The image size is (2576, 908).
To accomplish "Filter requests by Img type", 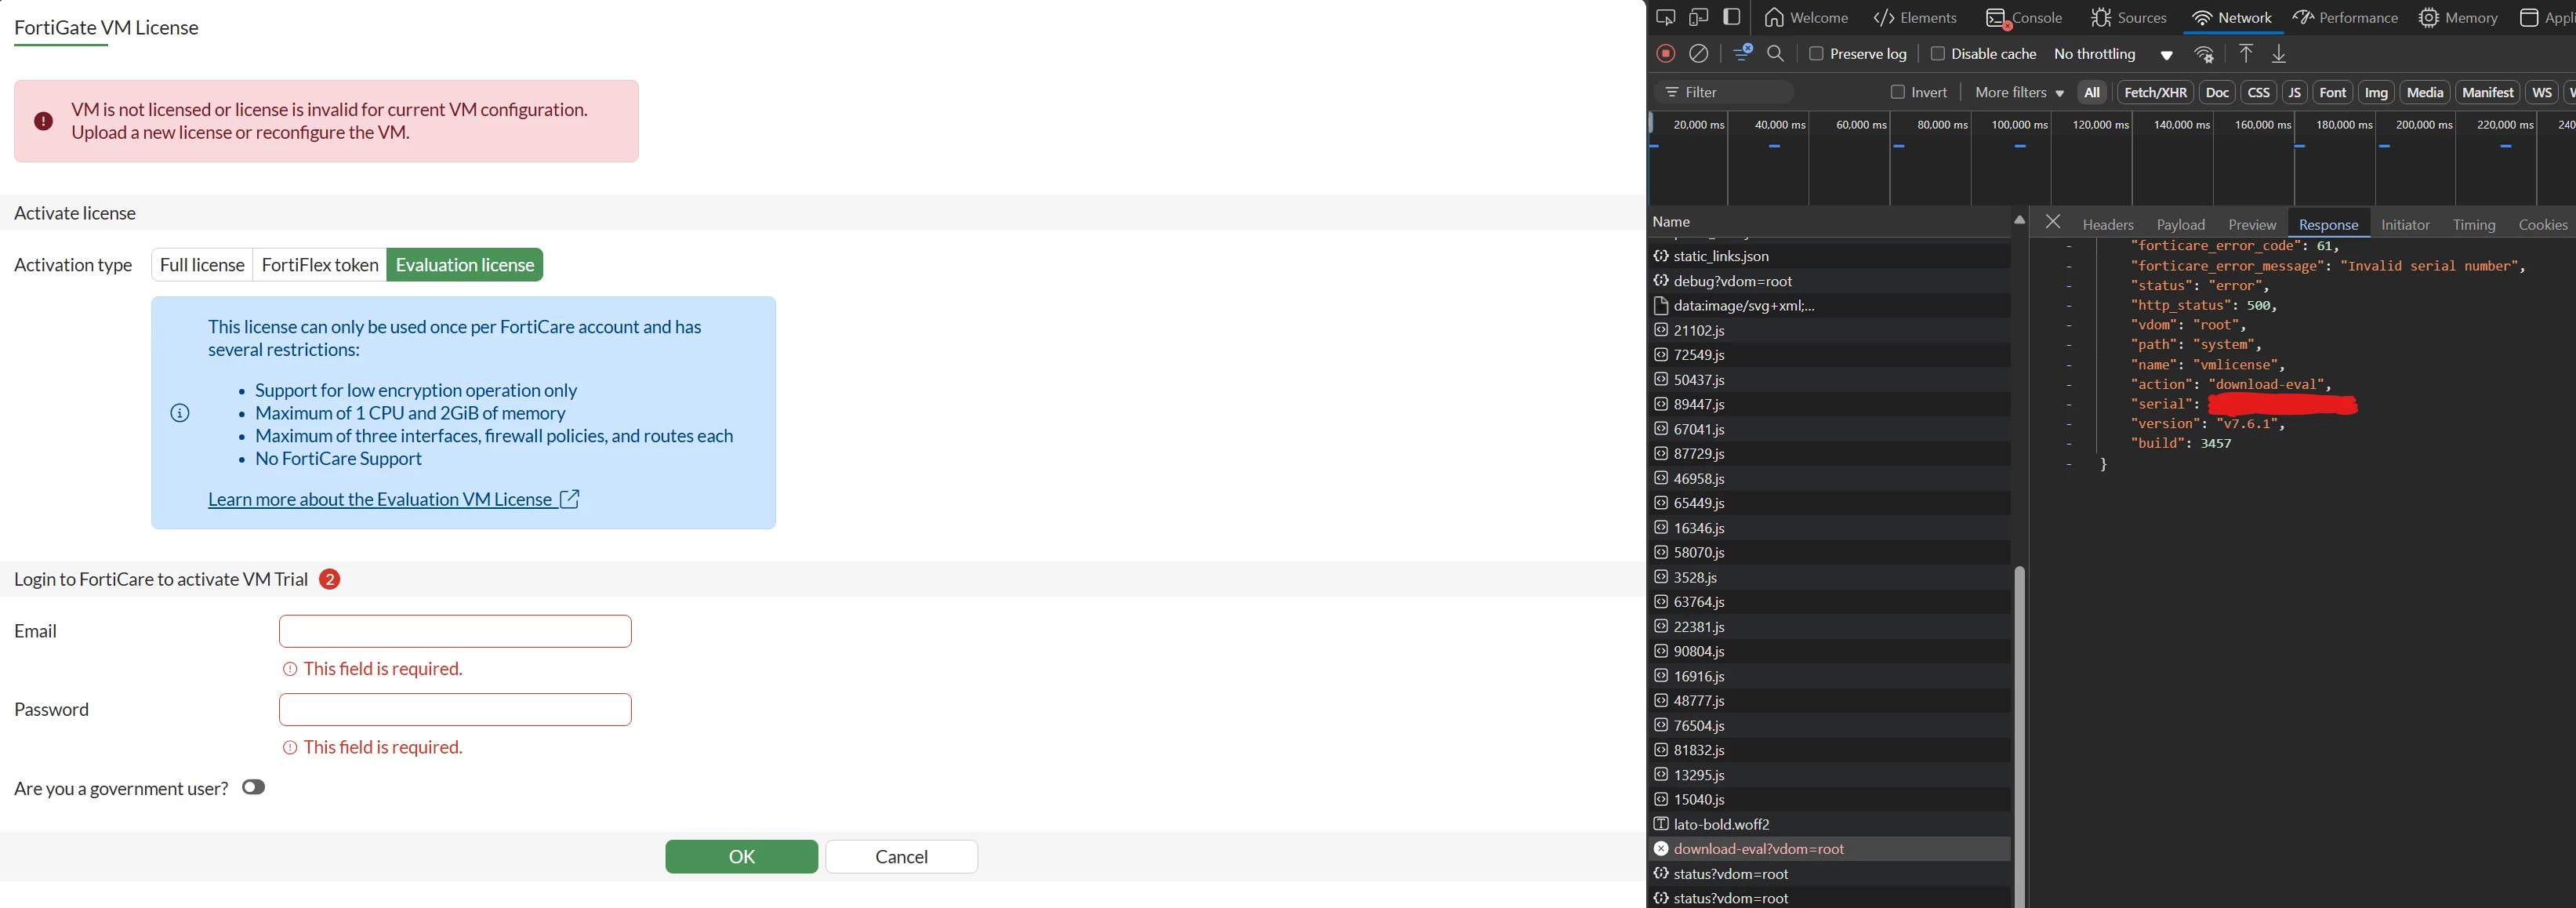I will pos(2376,92).
